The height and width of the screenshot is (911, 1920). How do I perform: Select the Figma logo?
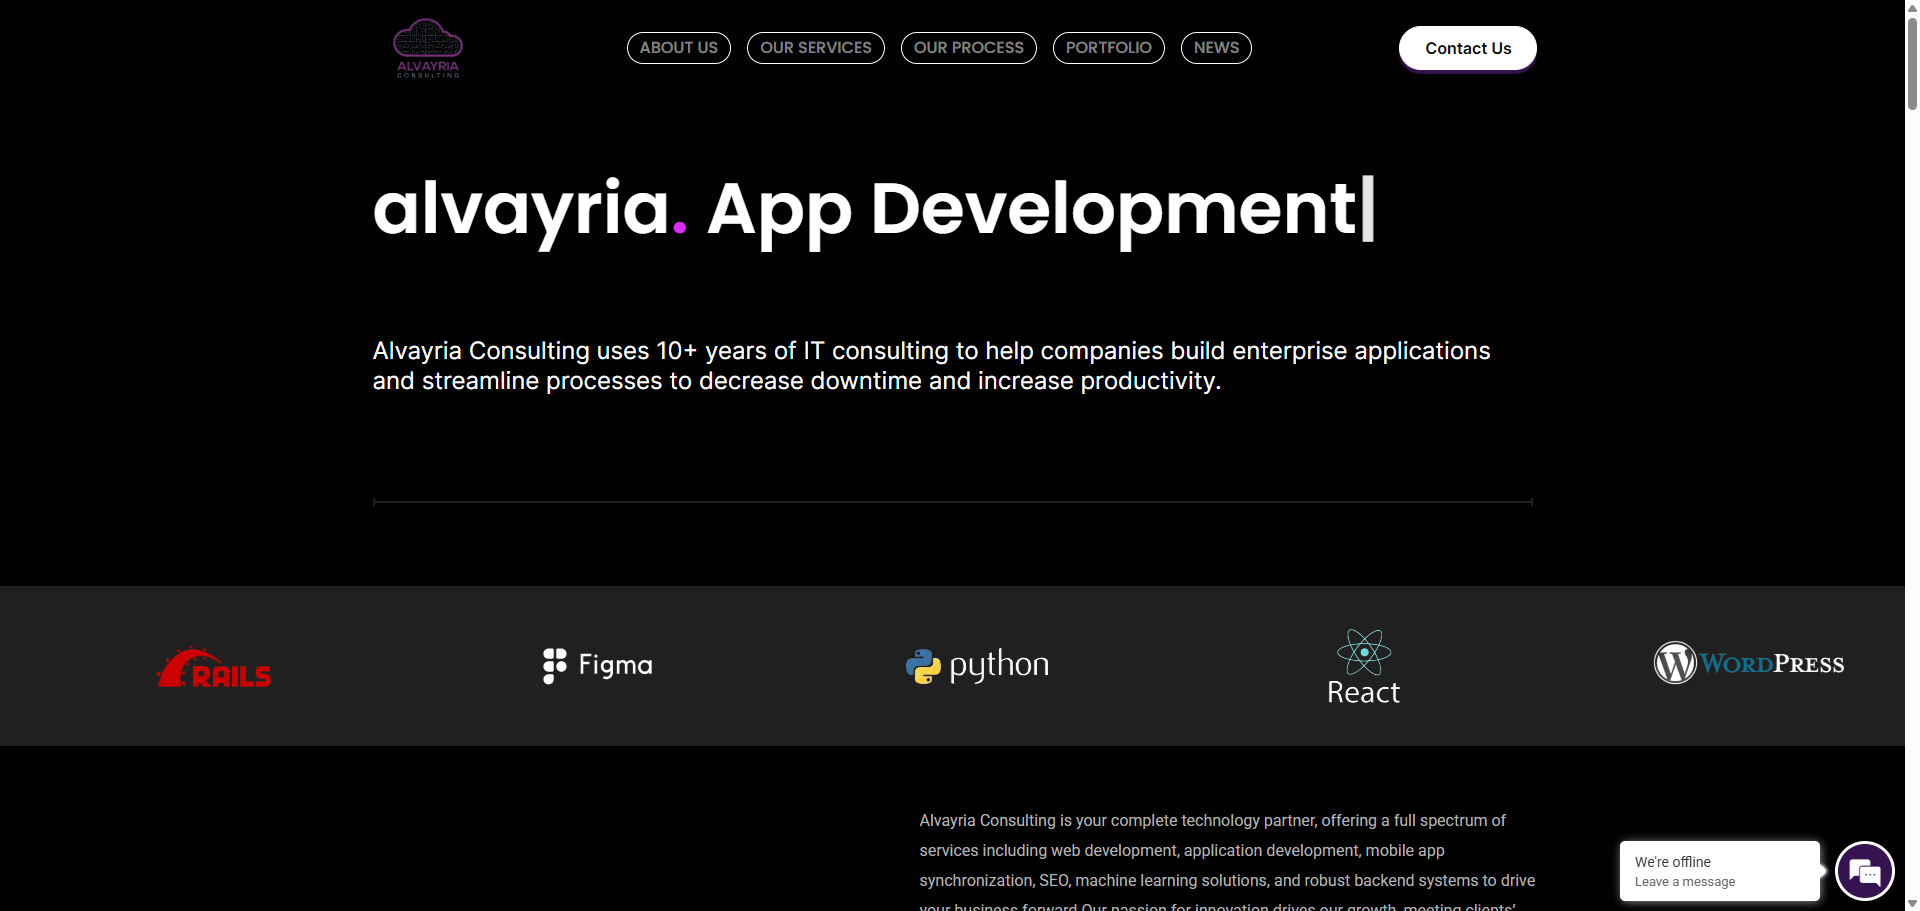point(597,665)
